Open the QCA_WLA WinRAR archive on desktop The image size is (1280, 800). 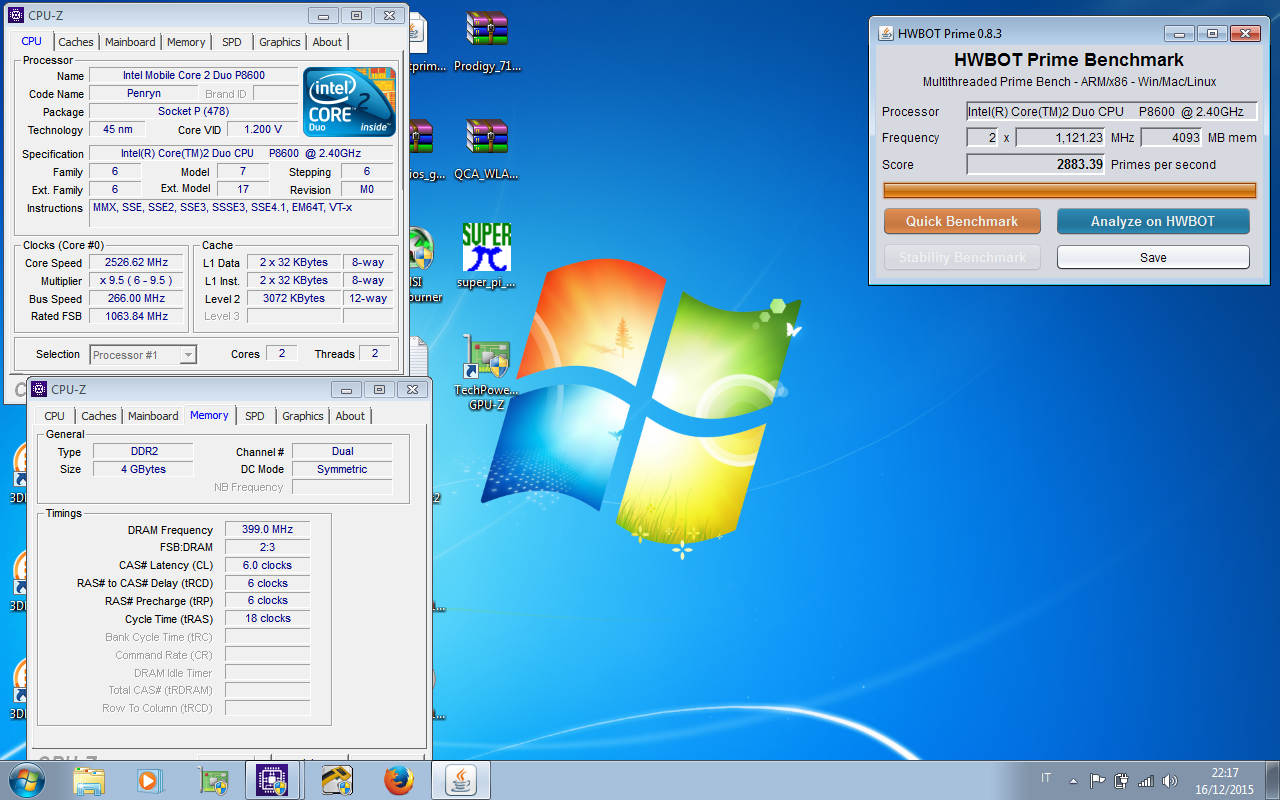(x=487, y=147)
